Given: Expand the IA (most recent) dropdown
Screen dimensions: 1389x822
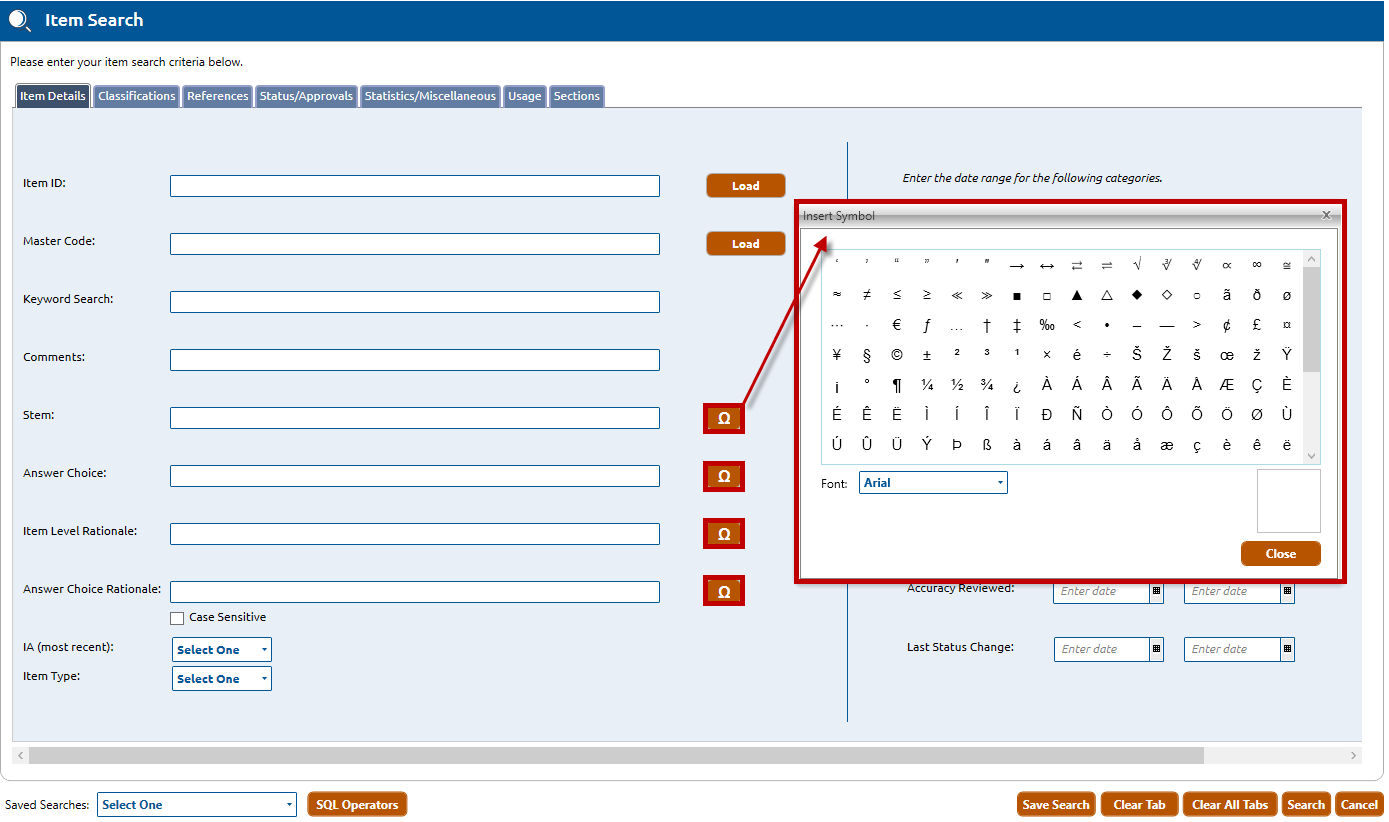Looking at the screenshot, I should (x=221, y=650).
